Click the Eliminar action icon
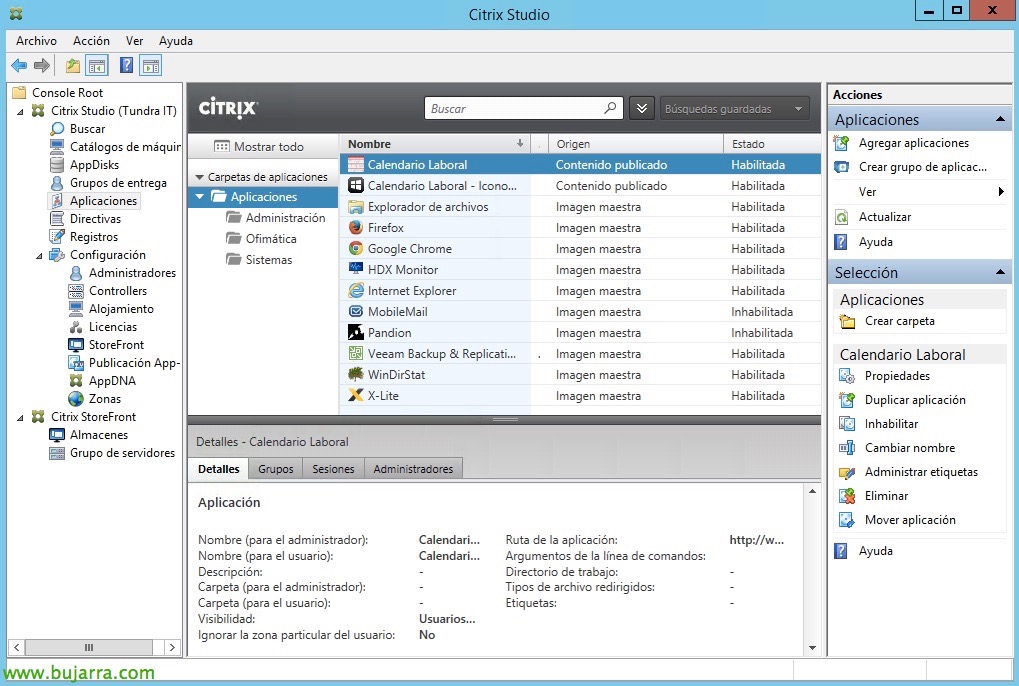 [847, 496]
